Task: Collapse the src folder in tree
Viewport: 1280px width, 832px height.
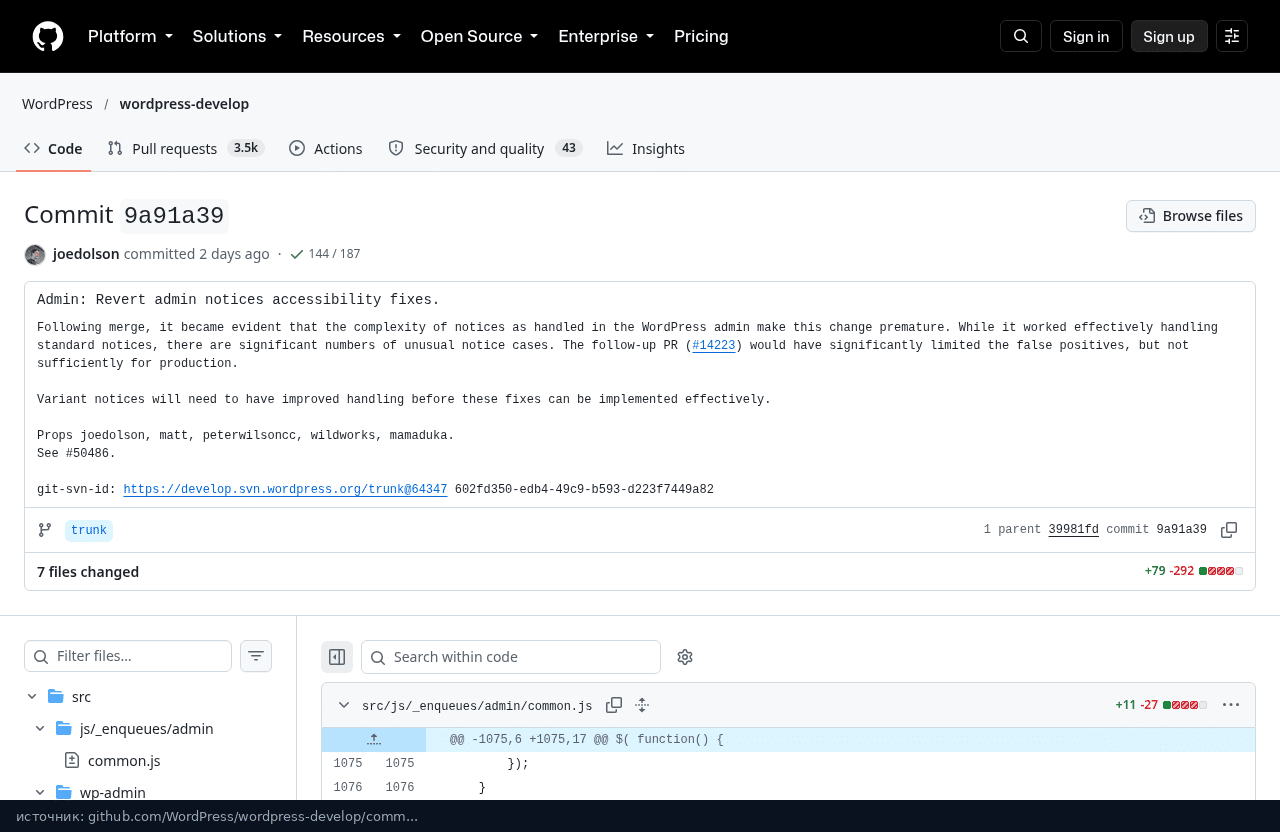Action: [x=32, y=697]
